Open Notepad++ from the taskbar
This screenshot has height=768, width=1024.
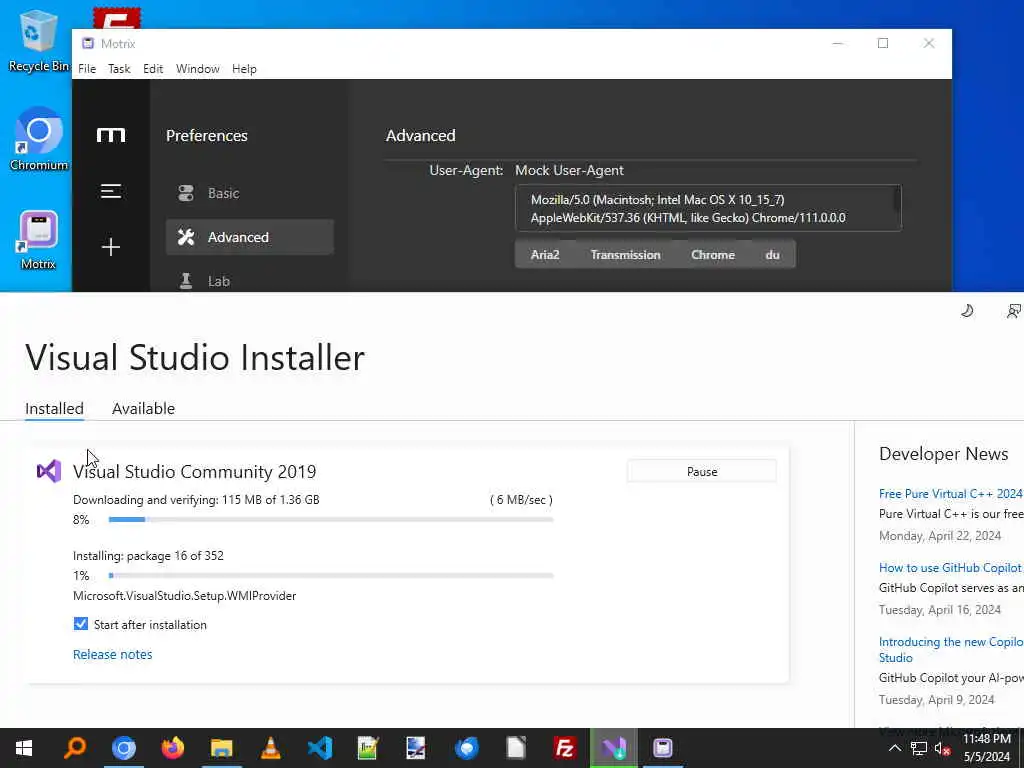(368, 748)
